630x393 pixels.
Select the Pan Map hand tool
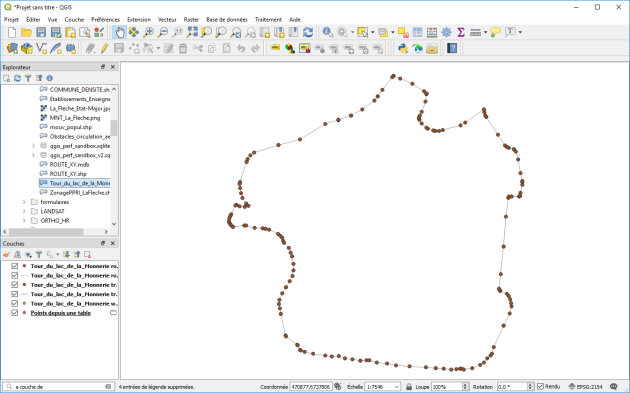[x=119, y=32]
